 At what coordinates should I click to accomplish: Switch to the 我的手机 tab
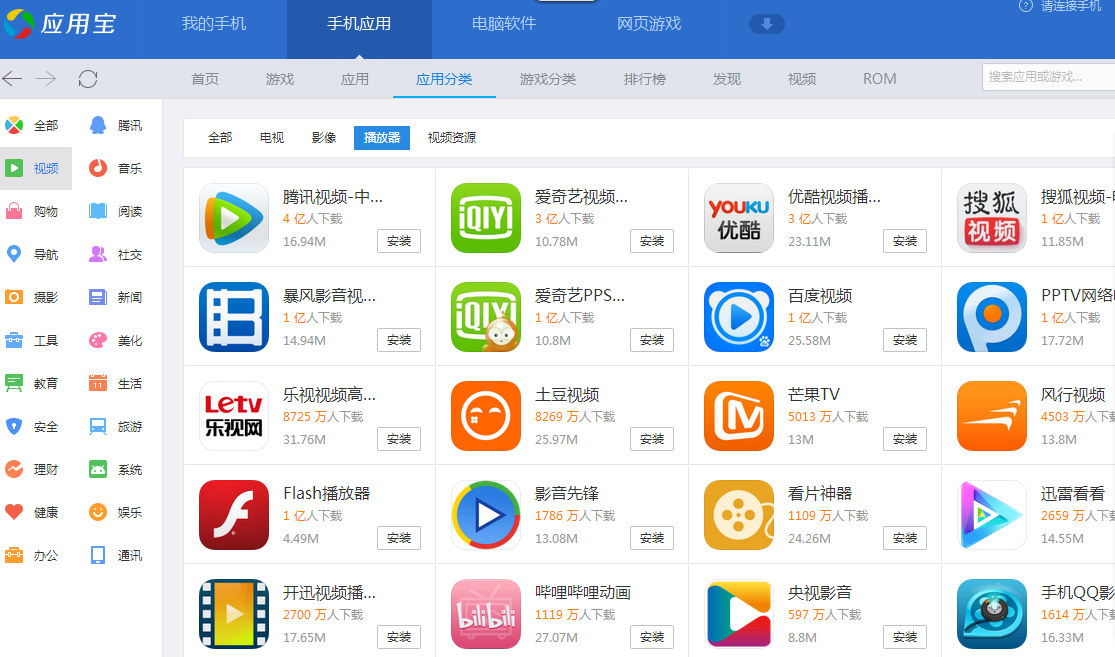(214, 24)
